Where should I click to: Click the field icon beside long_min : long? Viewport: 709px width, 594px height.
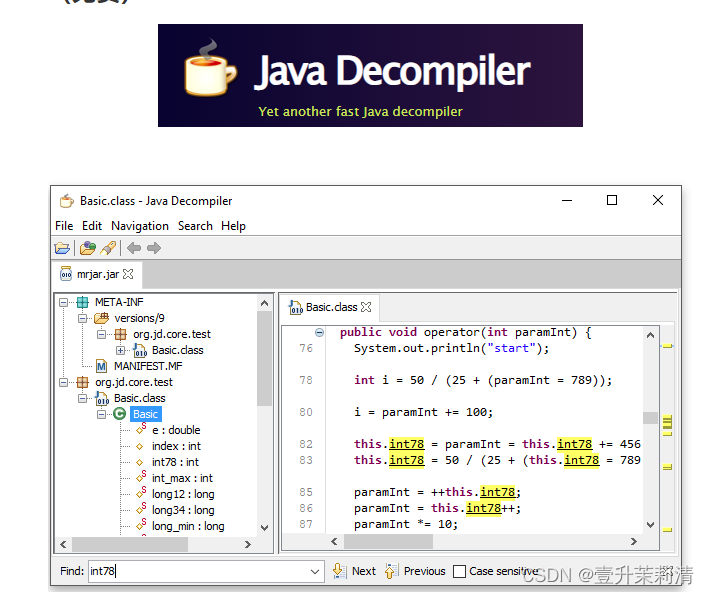coord(141,525)
